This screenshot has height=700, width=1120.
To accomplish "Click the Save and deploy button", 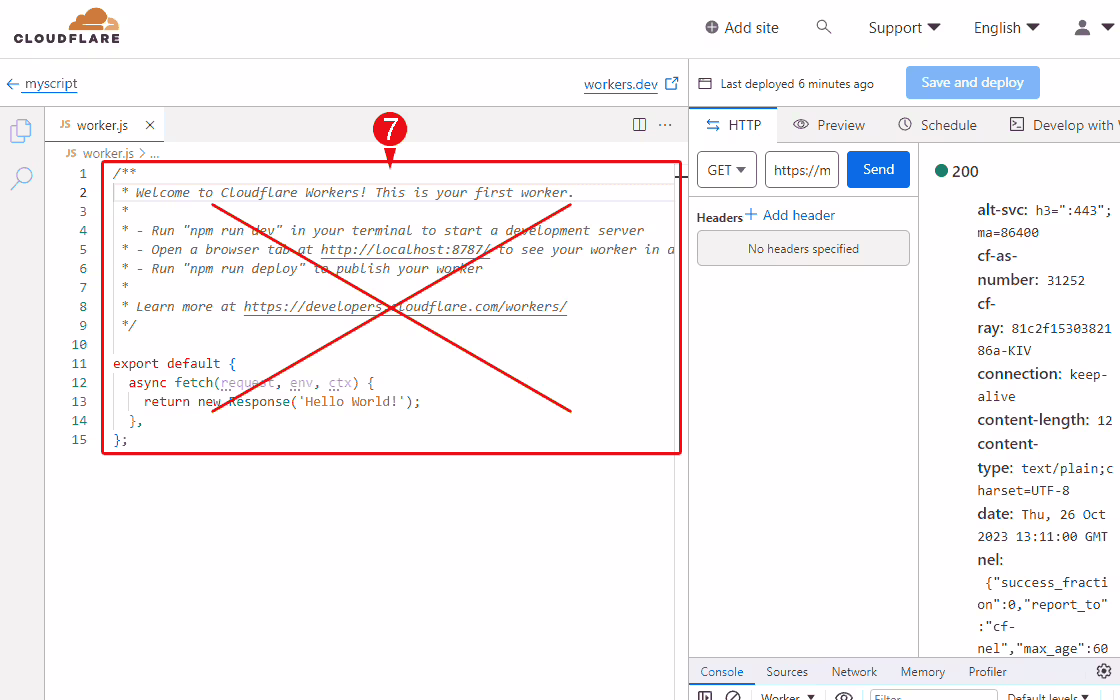I will coord(972,83).
